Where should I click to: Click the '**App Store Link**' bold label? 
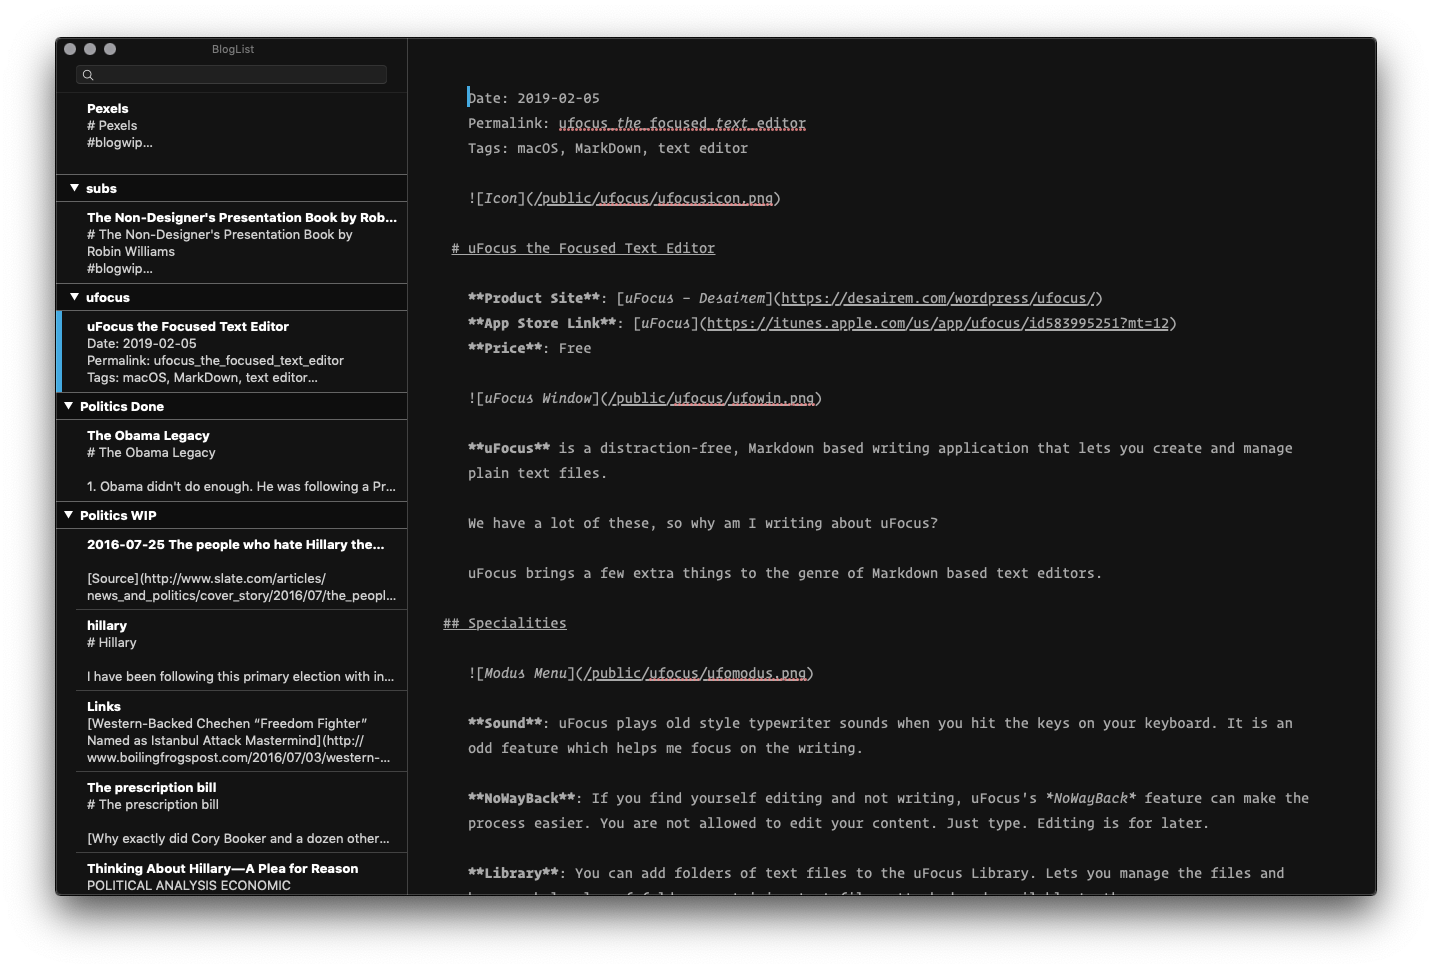[542, 323]
